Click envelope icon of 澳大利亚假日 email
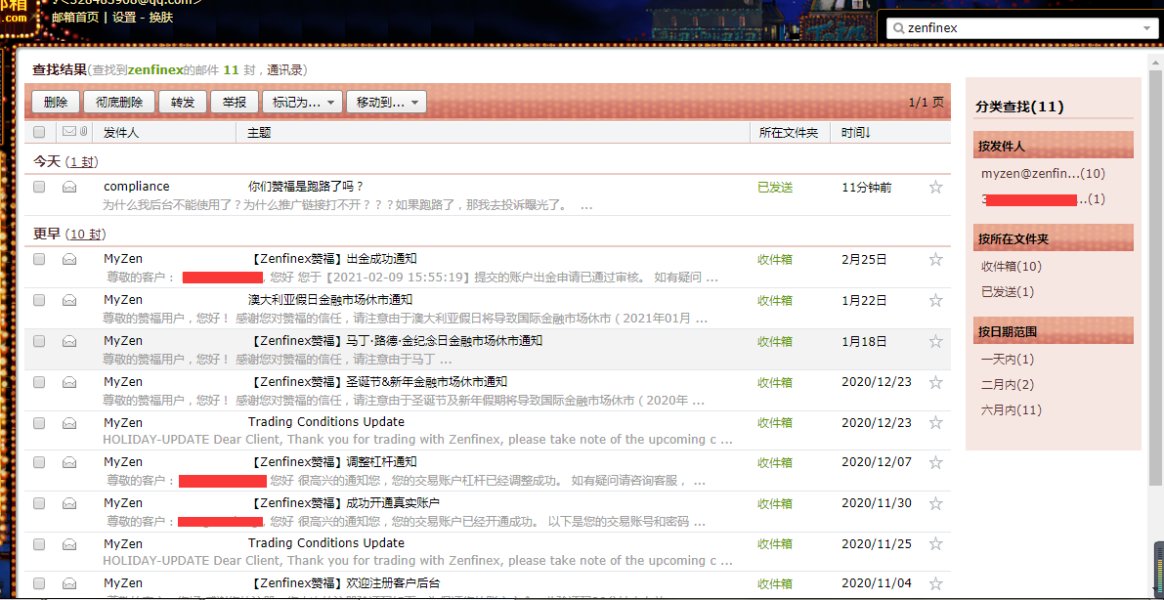Screen dimensions: 1164x600 click(69, 301)
